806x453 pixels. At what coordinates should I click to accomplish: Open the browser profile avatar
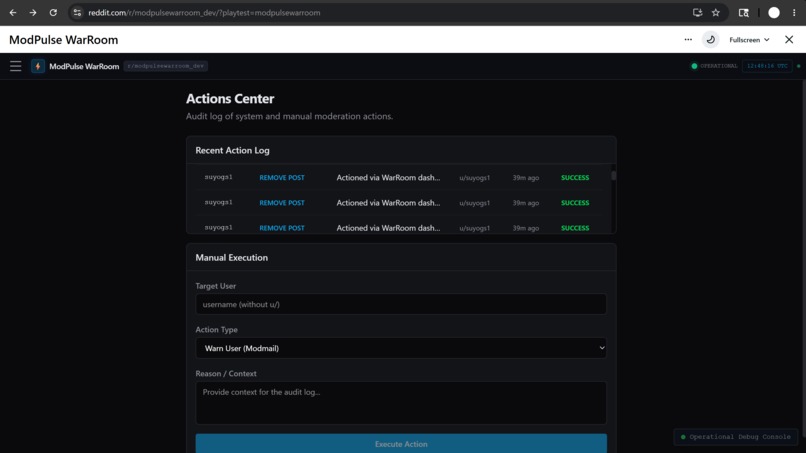tap(774, 13)
